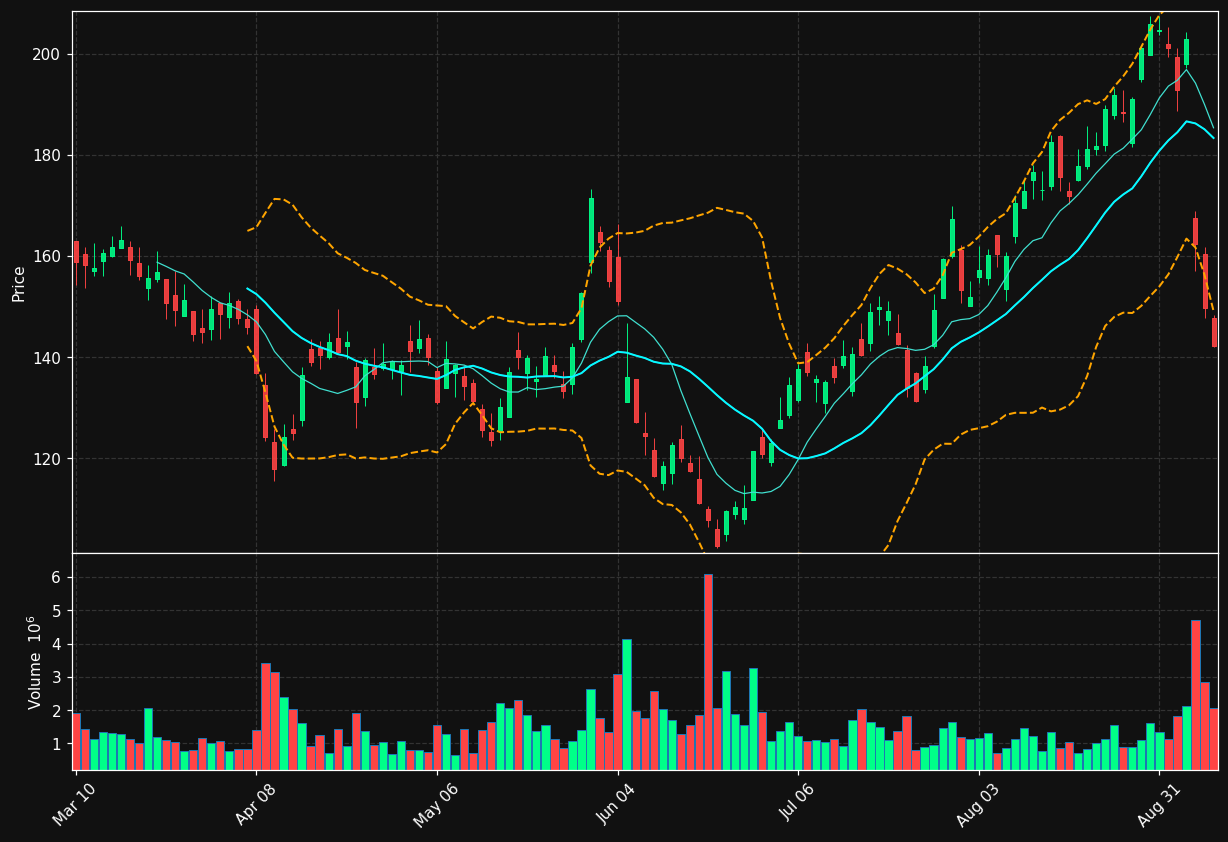The image size is (1228, 842).
Task: Click the 120 price axis label
Action: [48, 458]
